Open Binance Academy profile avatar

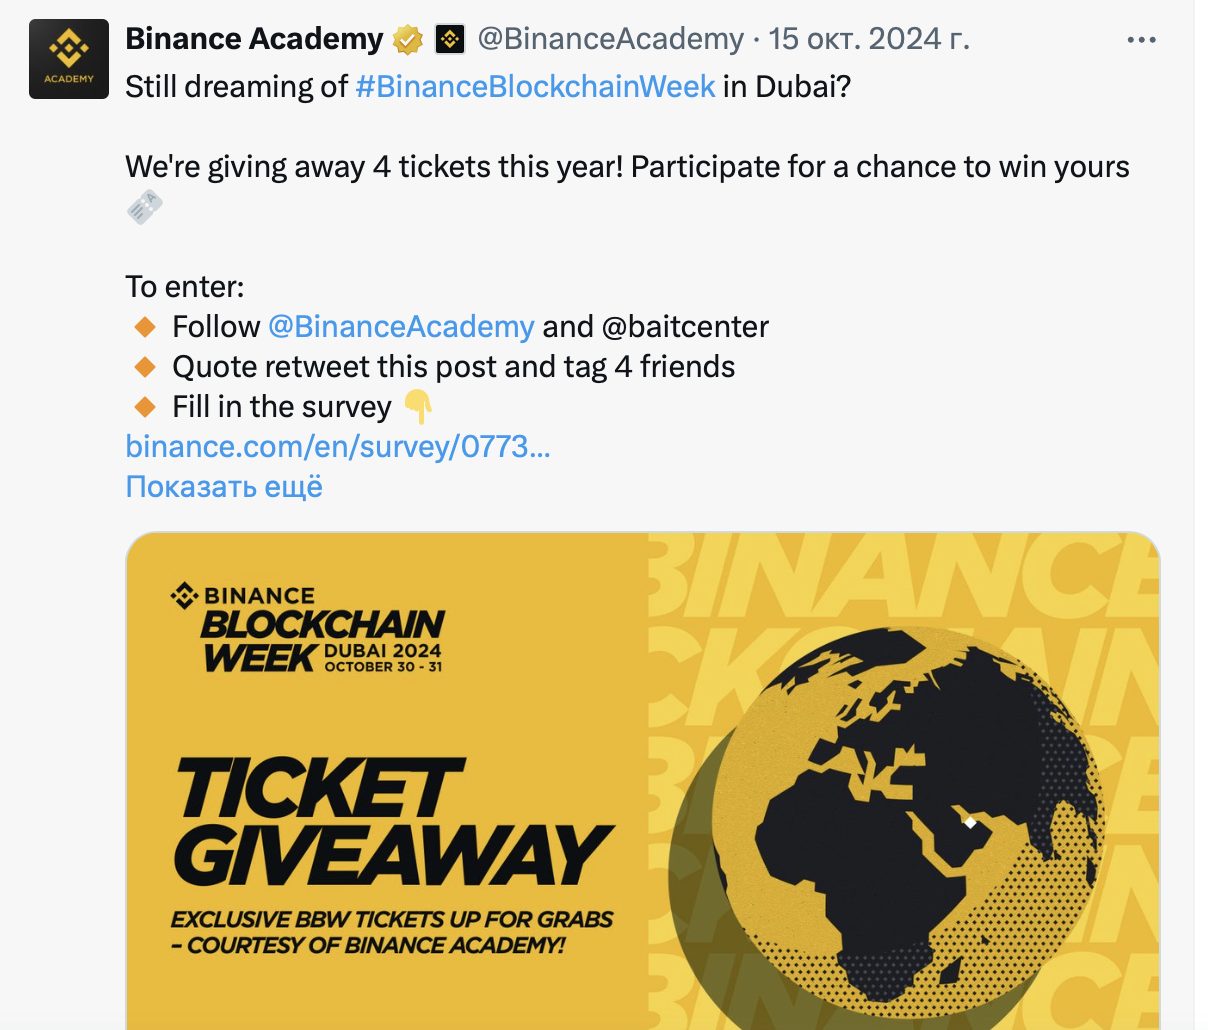tap(68, 59)
